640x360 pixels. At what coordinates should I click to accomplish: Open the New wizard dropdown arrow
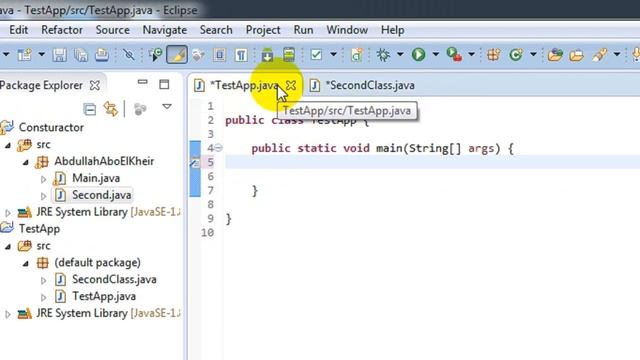(41, 54)
